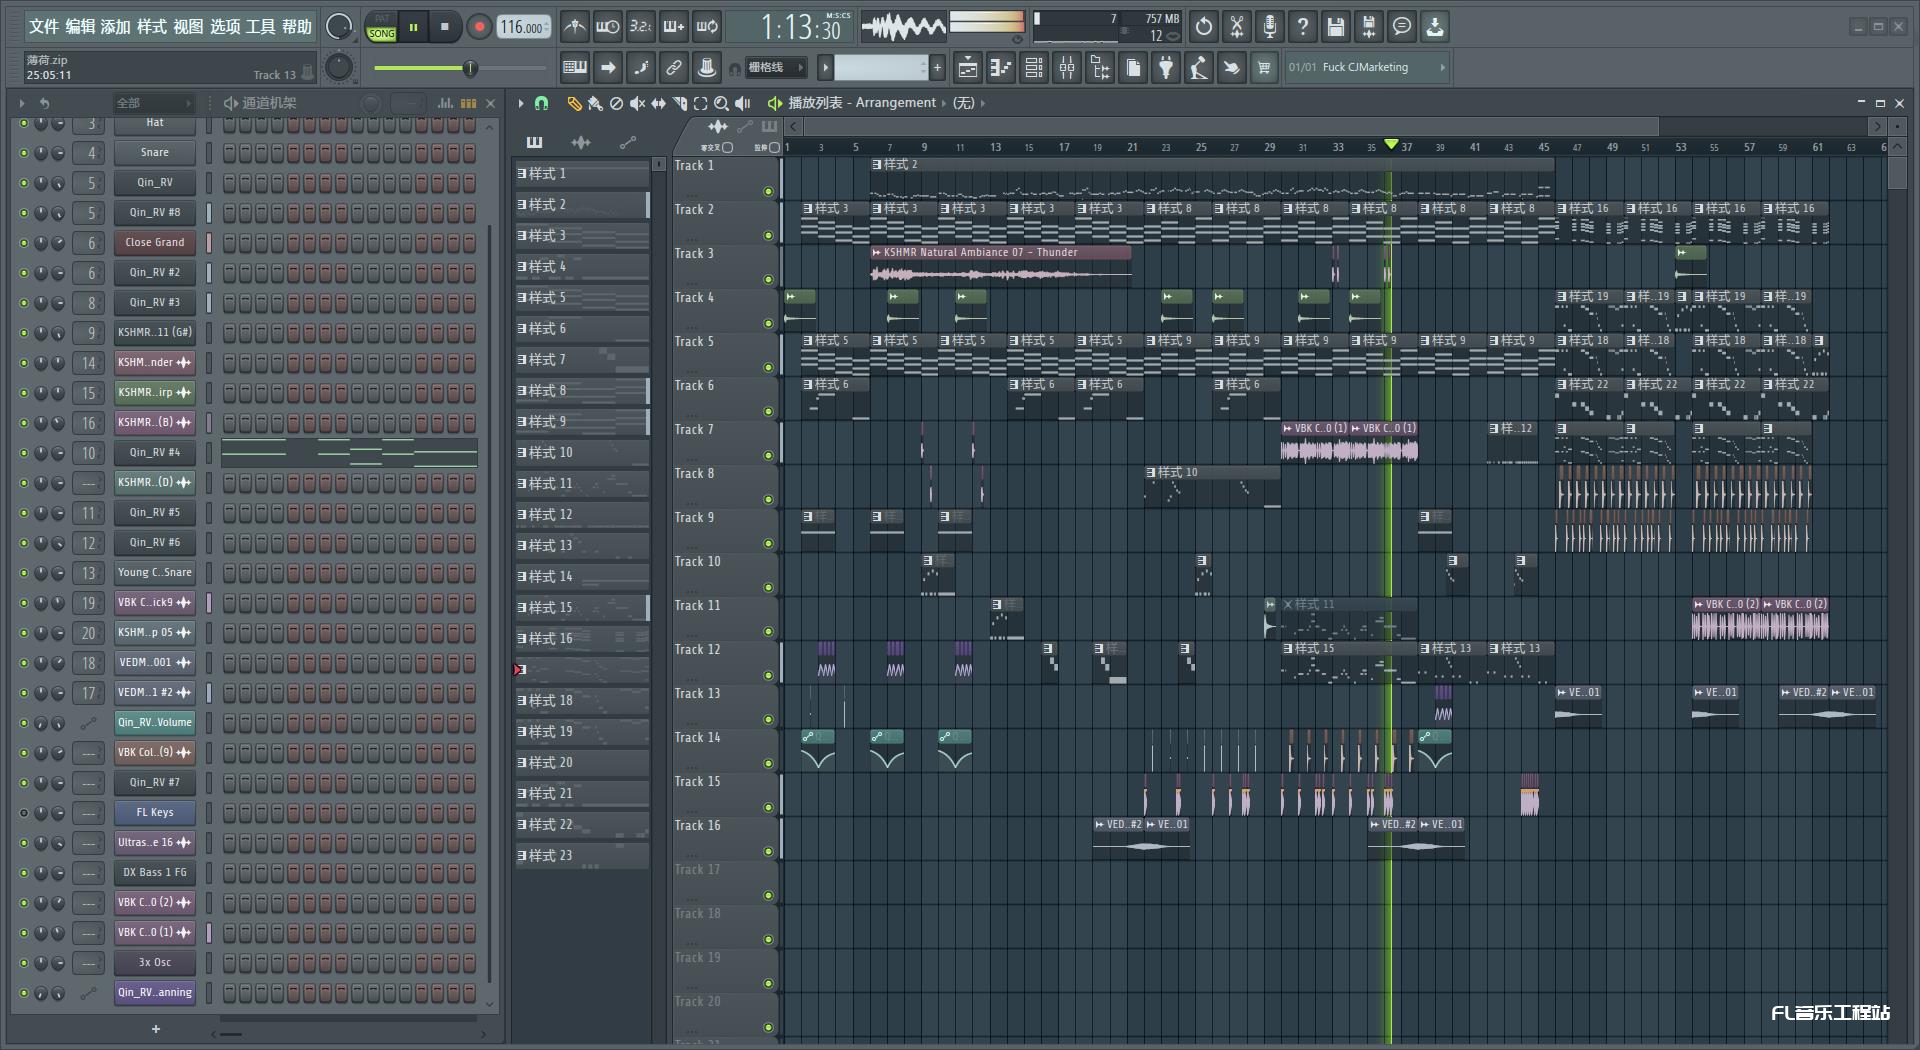Viewport: 1920px width, 1050px height.
Task: Open the 样式 menu
Action: click(x=152, y=27)
